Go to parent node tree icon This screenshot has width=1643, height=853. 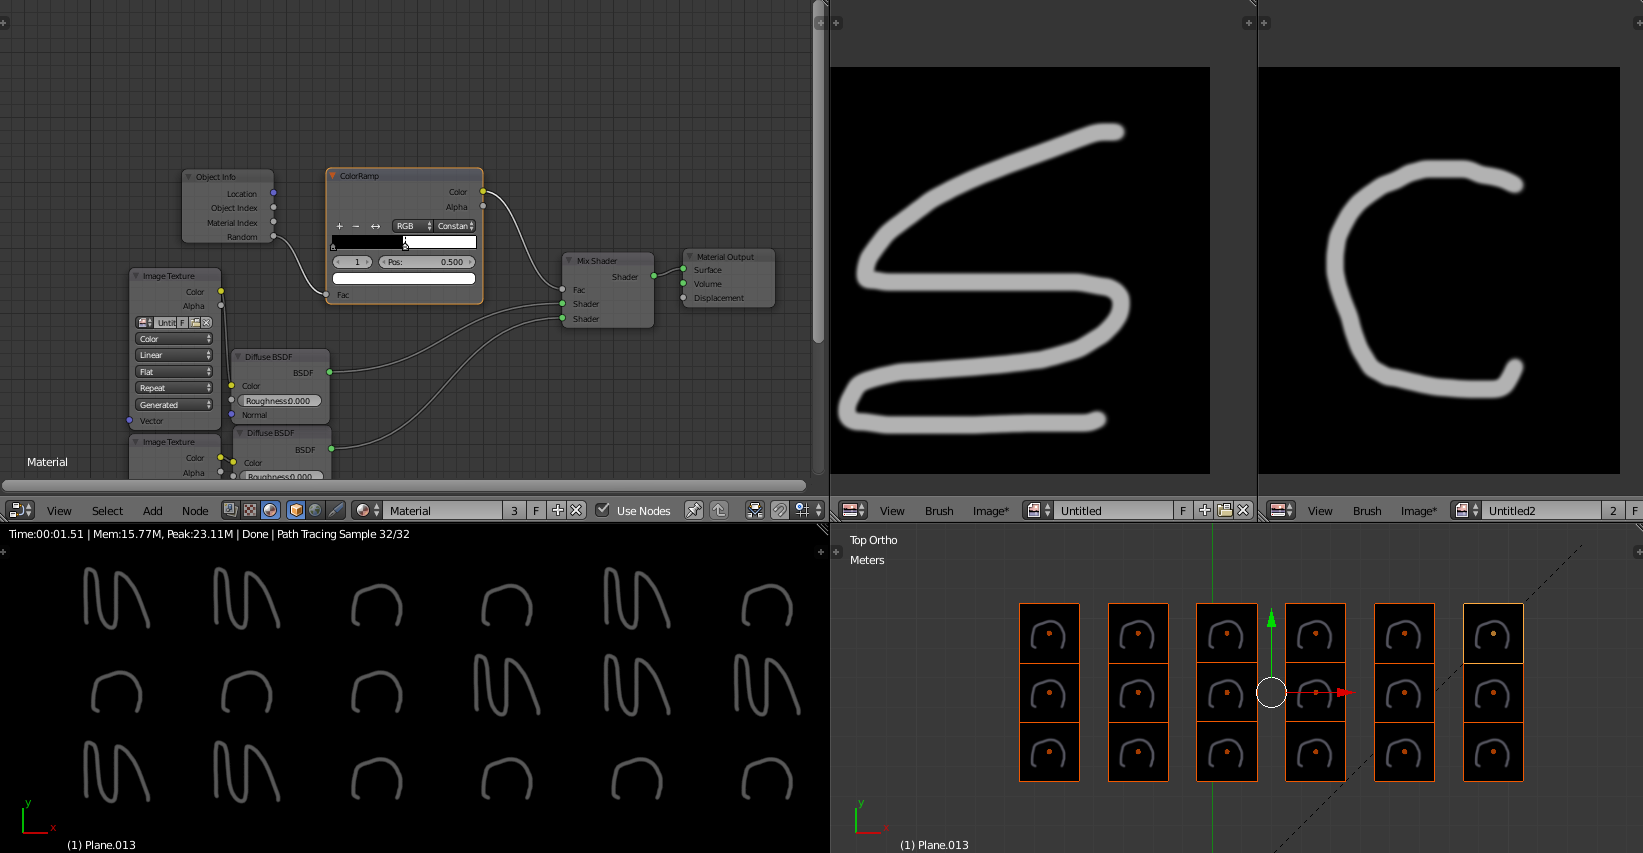click(719, 510)
